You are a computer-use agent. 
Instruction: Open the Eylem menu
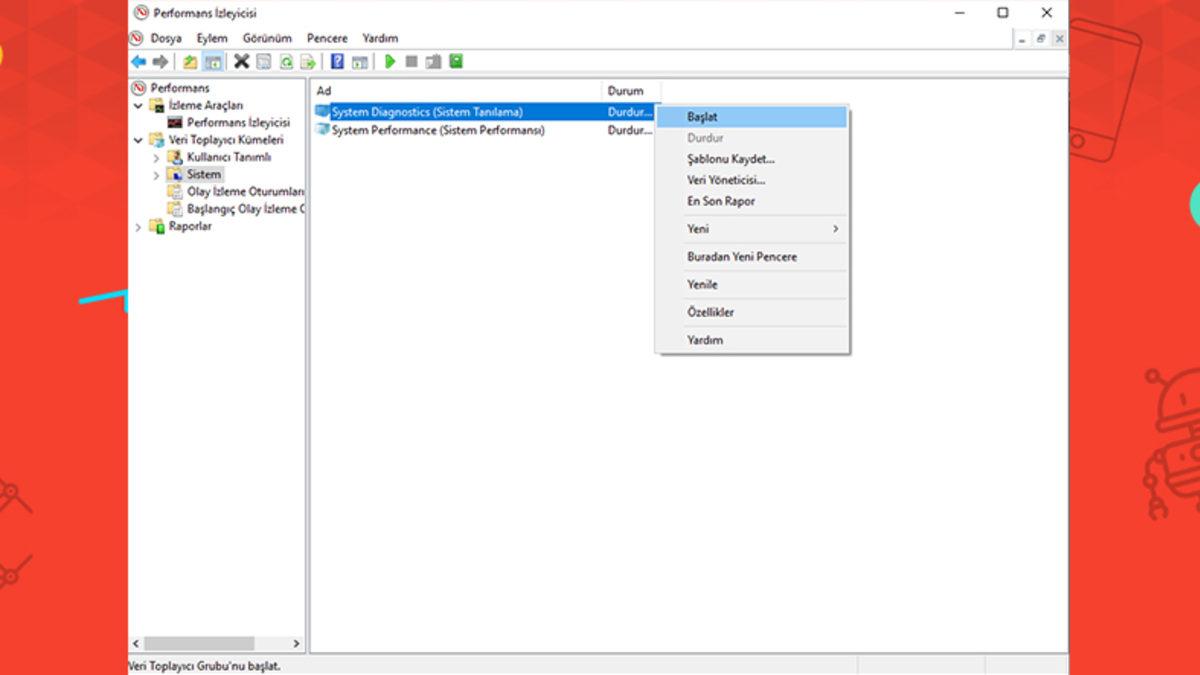(212, 37)
